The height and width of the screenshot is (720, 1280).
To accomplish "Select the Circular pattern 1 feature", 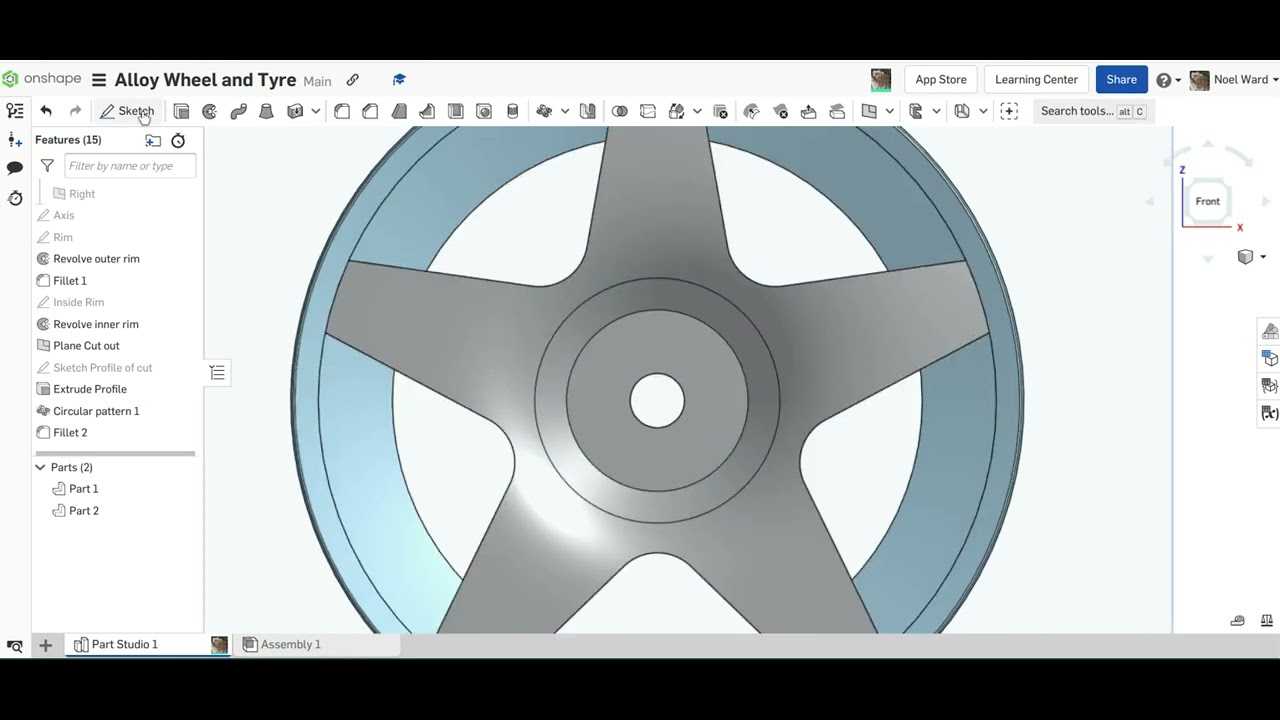I will (96, 411).
